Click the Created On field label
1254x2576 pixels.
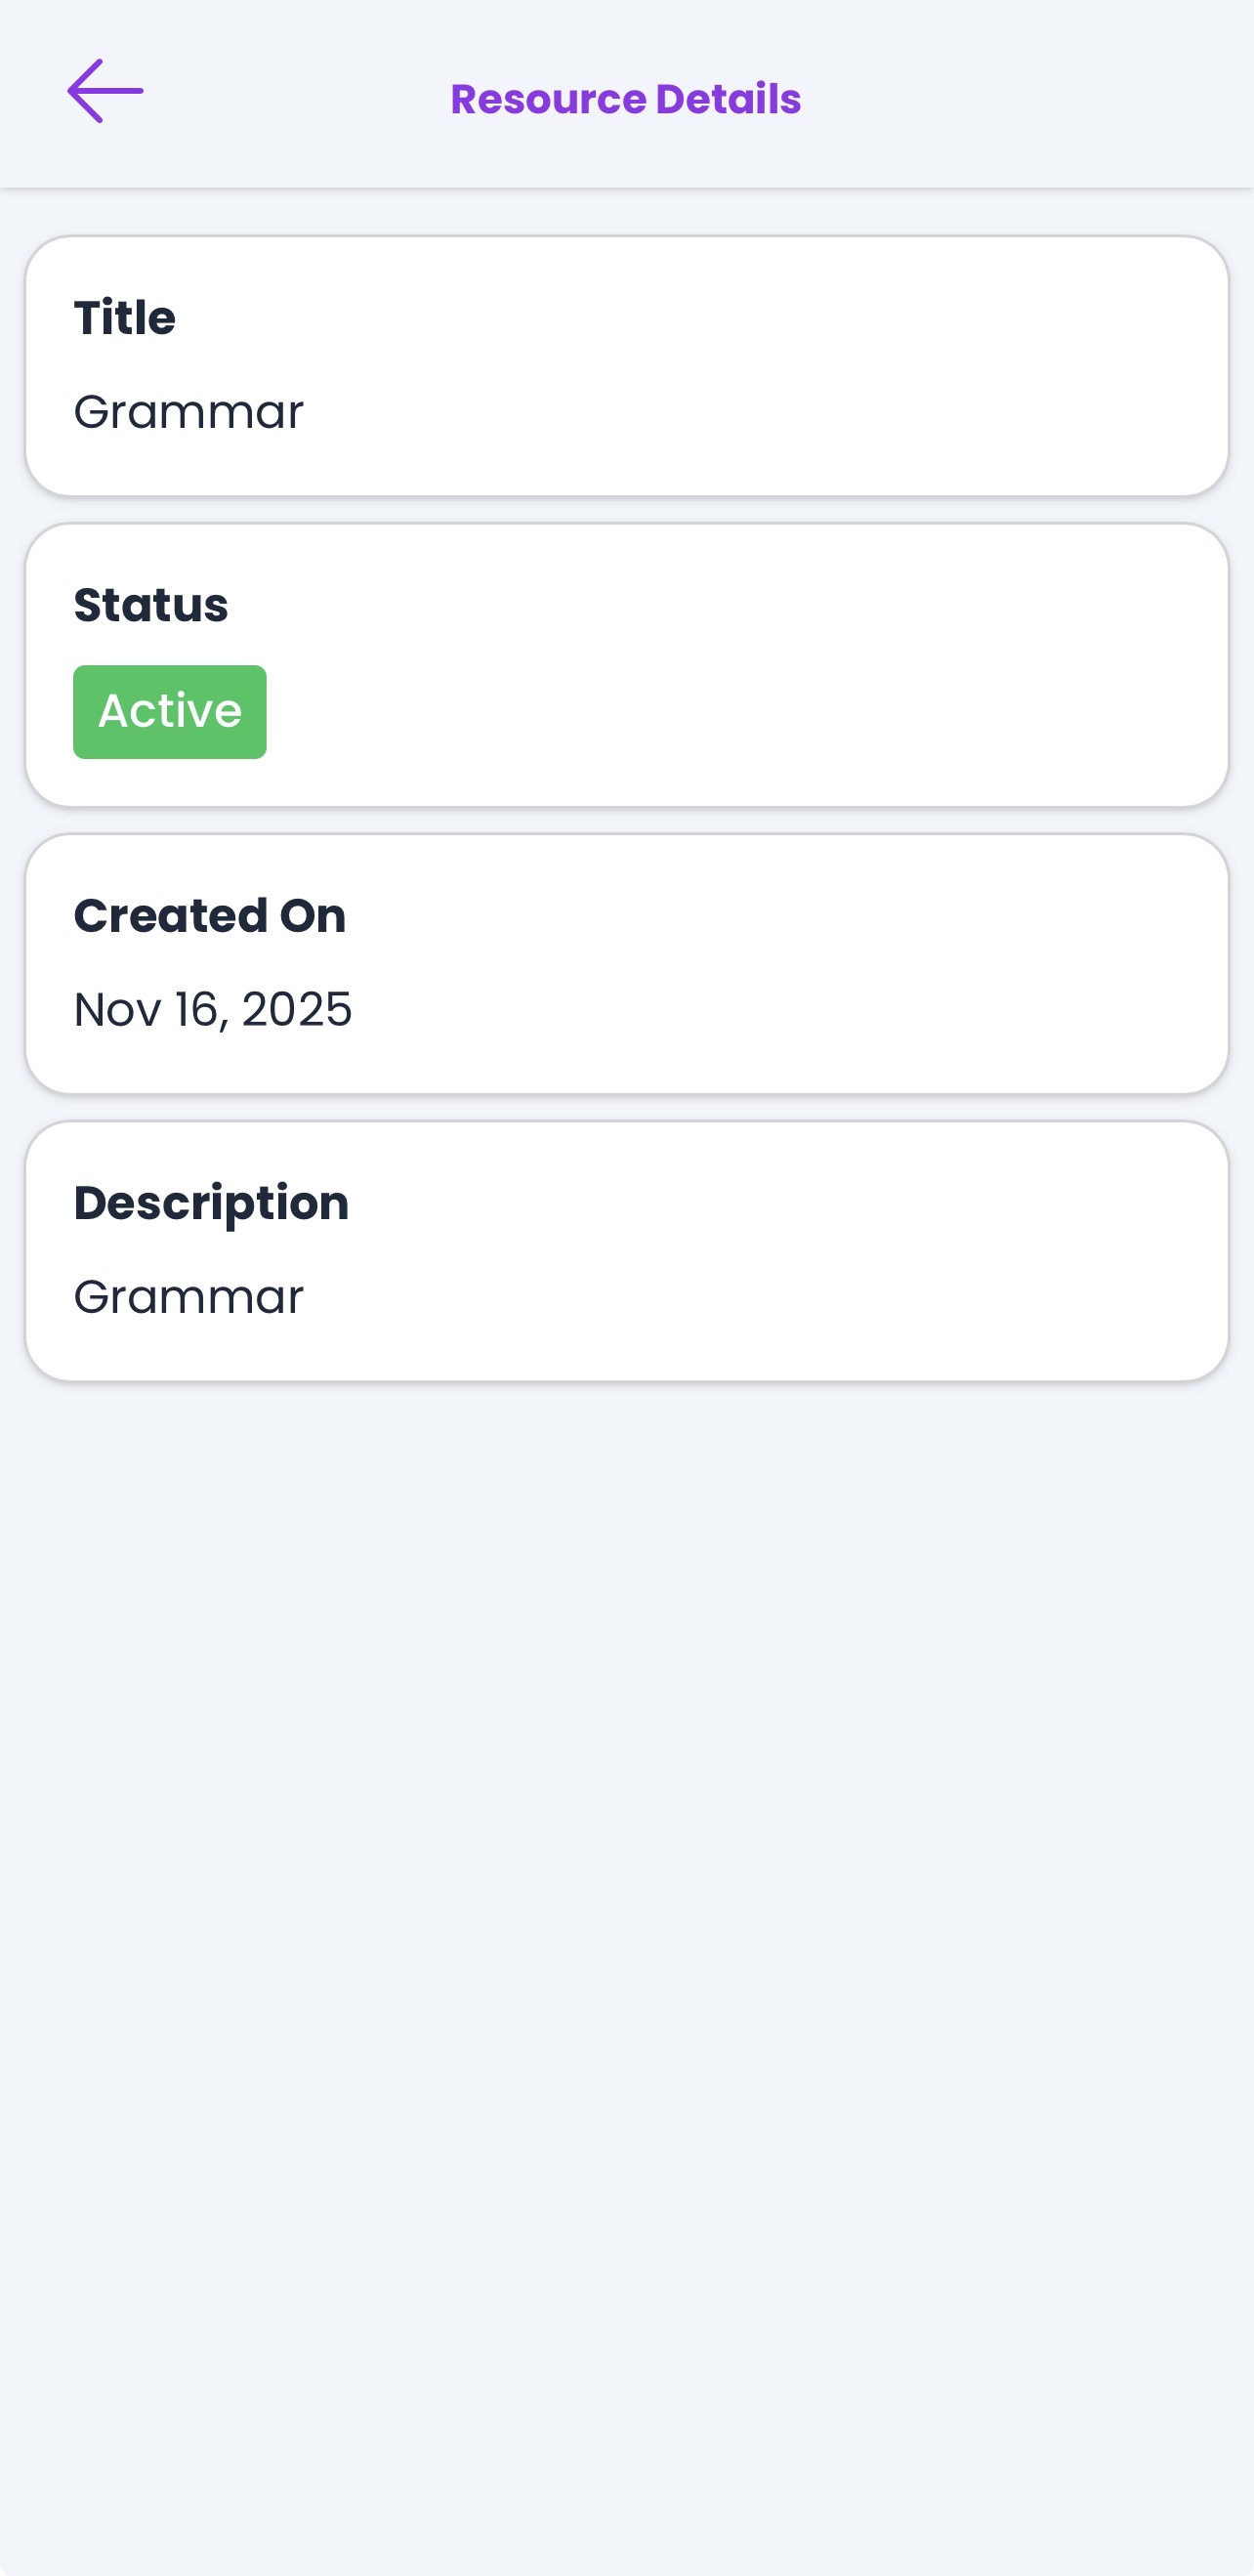coord(210,916)
